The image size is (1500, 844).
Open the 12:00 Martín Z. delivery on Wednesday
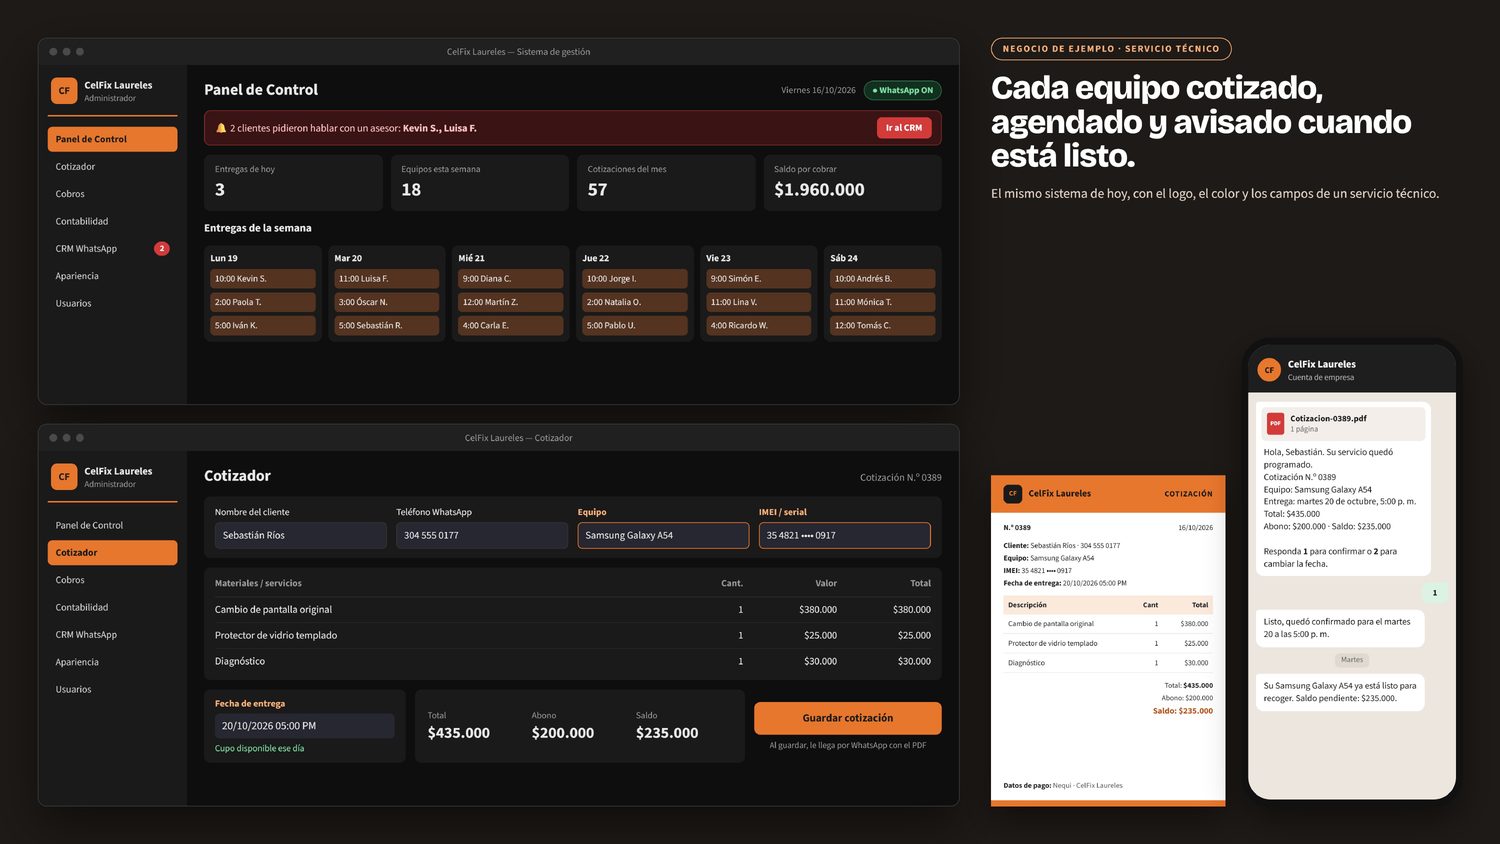pos(511,302)
